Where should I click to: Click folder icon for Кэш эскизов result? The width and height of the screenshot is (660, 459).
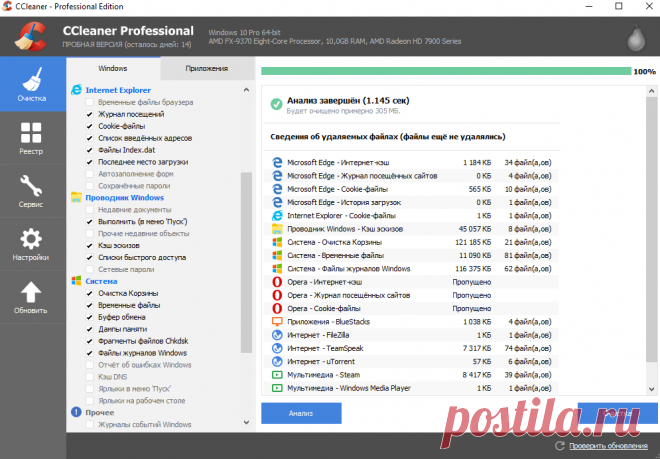[x=277, y=229]
